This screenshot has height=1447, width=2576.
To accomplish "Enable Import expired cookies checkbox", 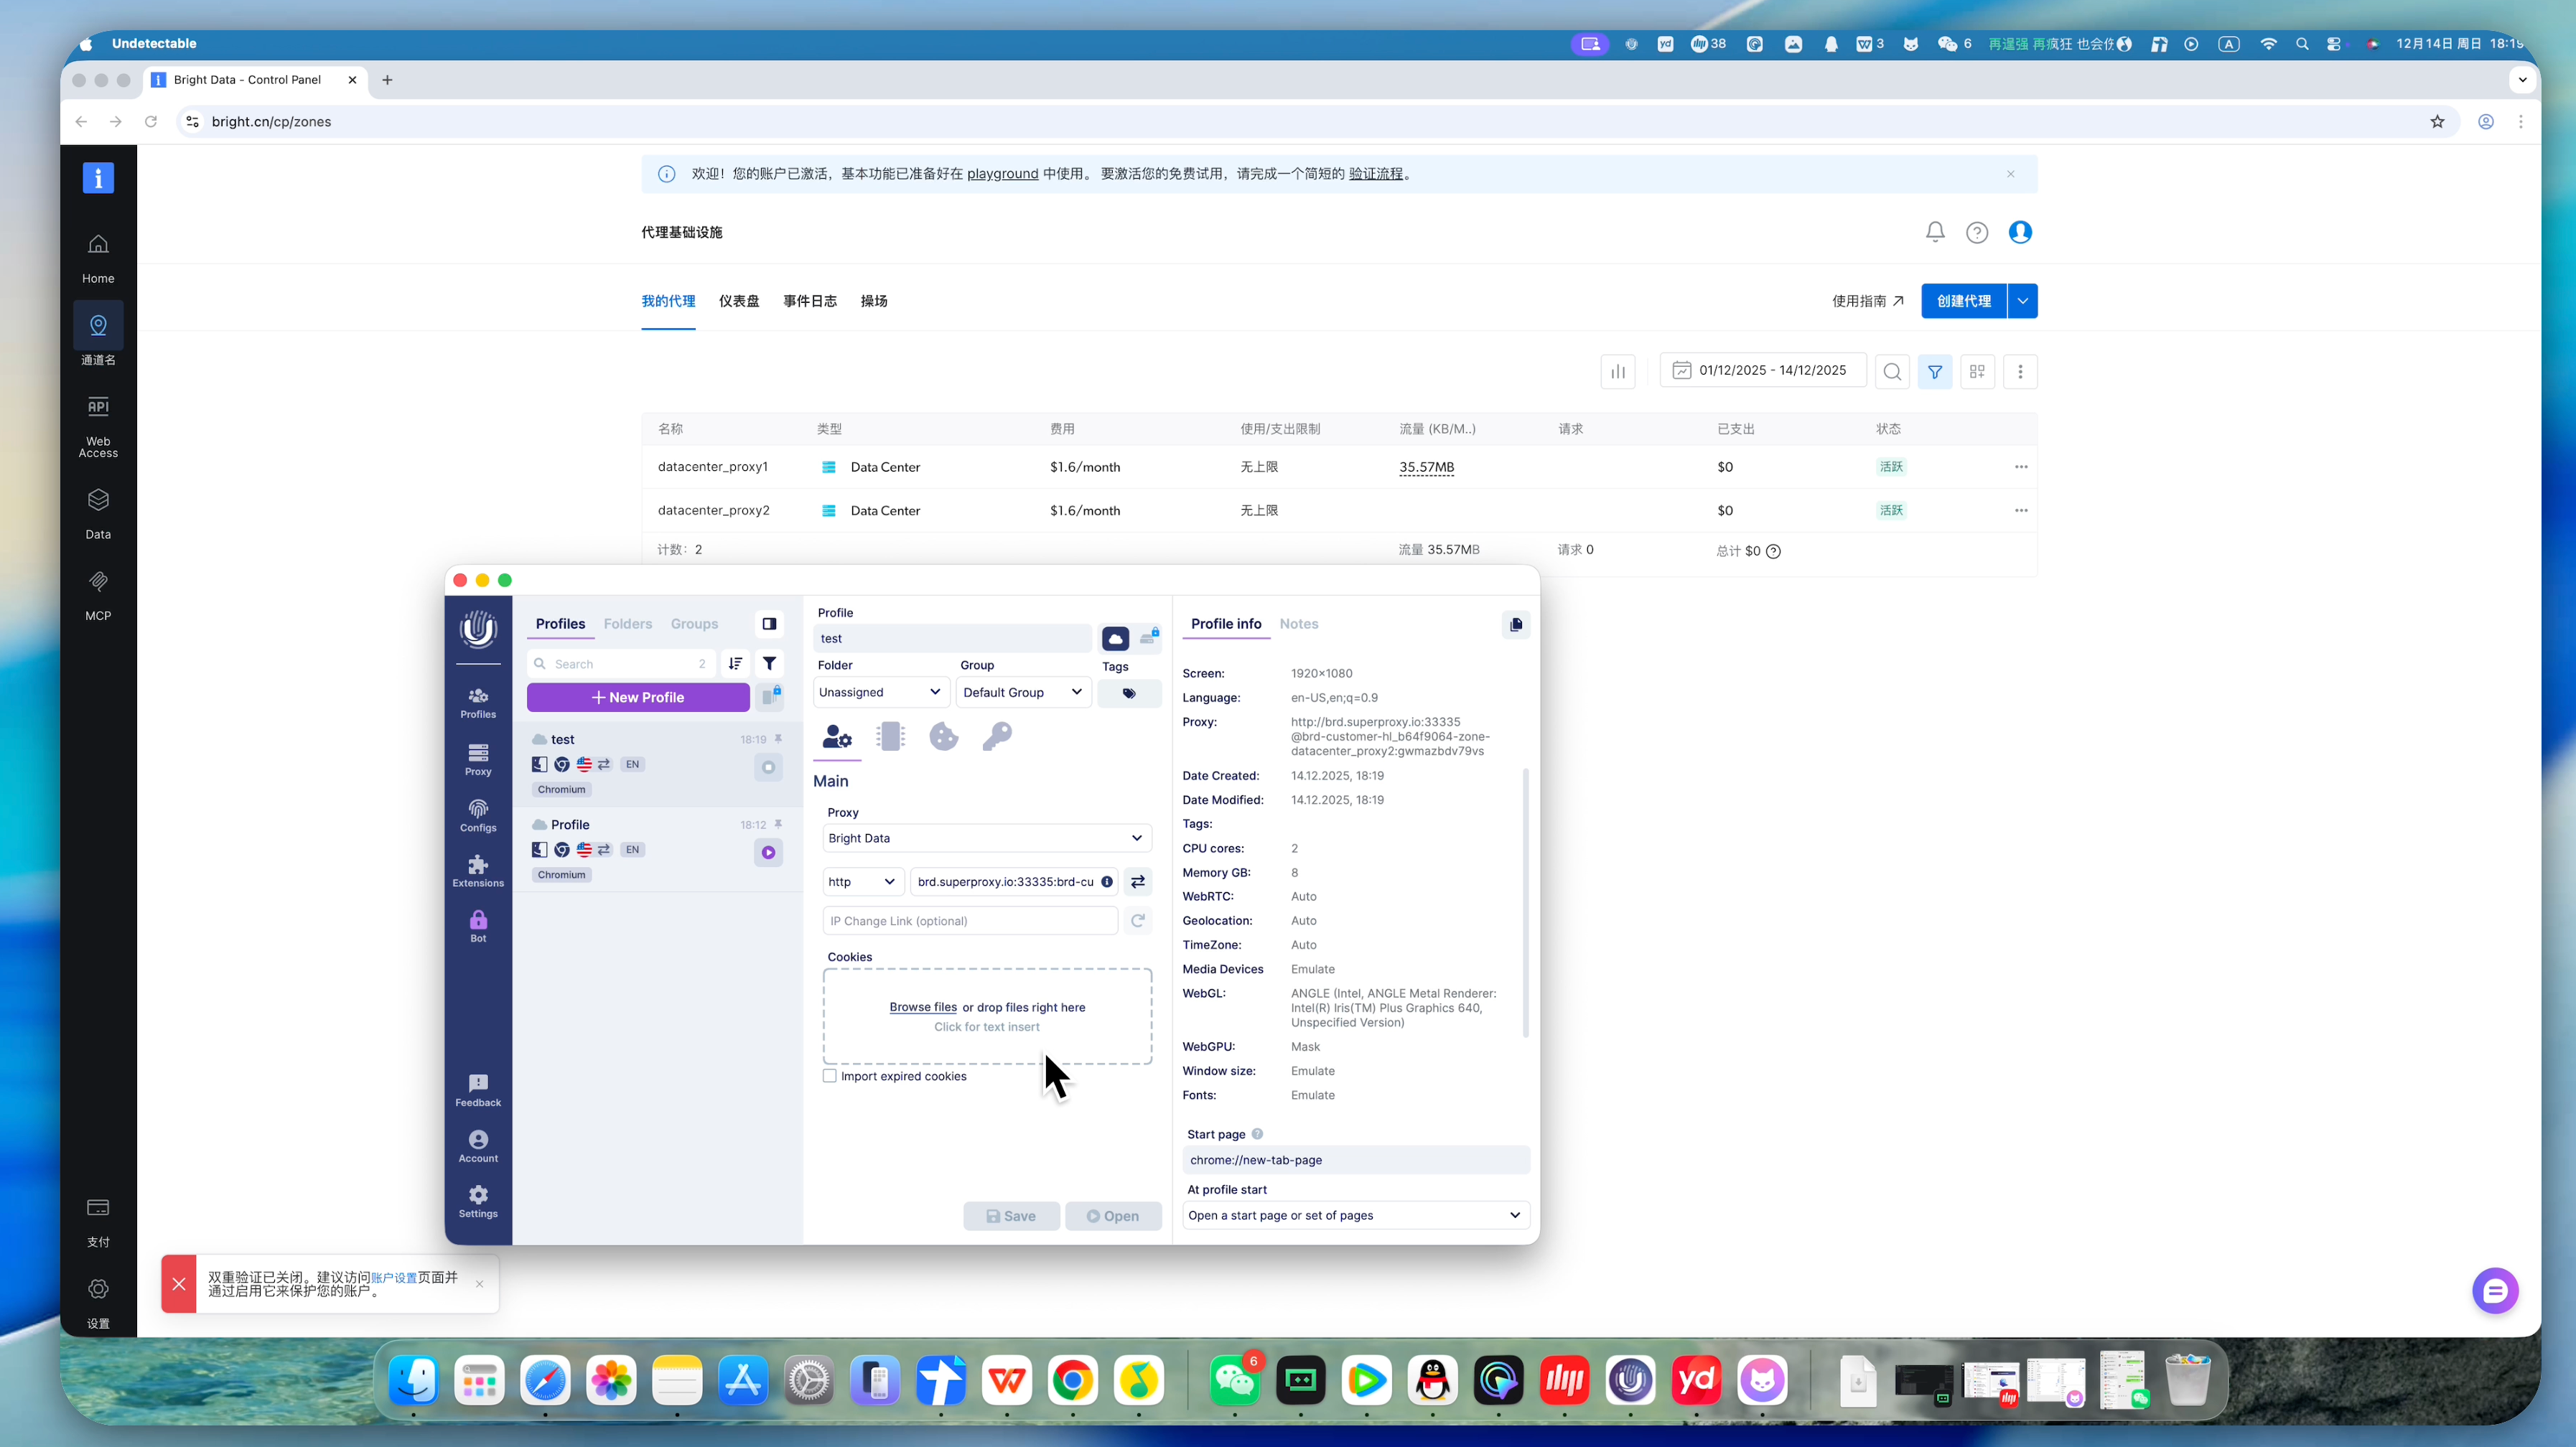I will click(x=829, y=1076).
